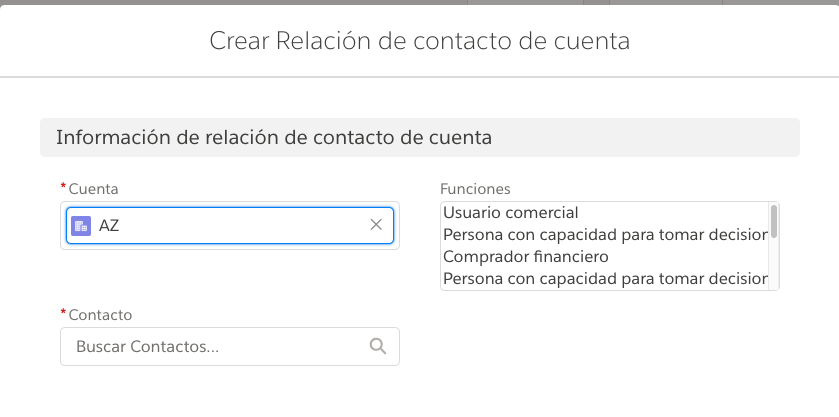This screenshot has height=417, width=839.
Task: Click the Información de relación section header
Action: 274,138
